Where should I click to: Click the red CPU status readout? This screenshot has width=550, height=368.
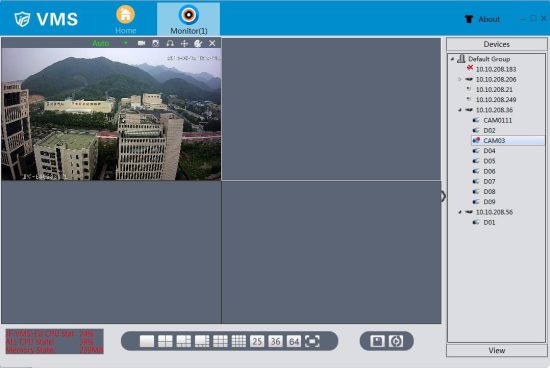tap(54, 341)
